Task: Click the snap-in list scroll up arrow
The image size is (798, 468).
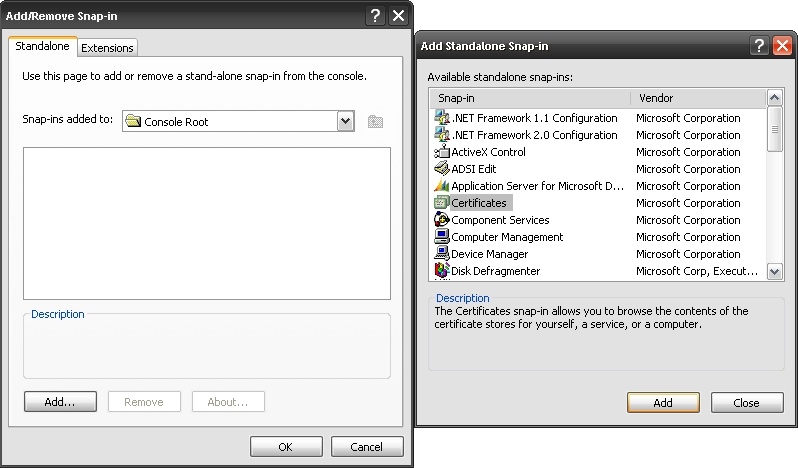Action: pyautogui.click(x=775, y=98)
